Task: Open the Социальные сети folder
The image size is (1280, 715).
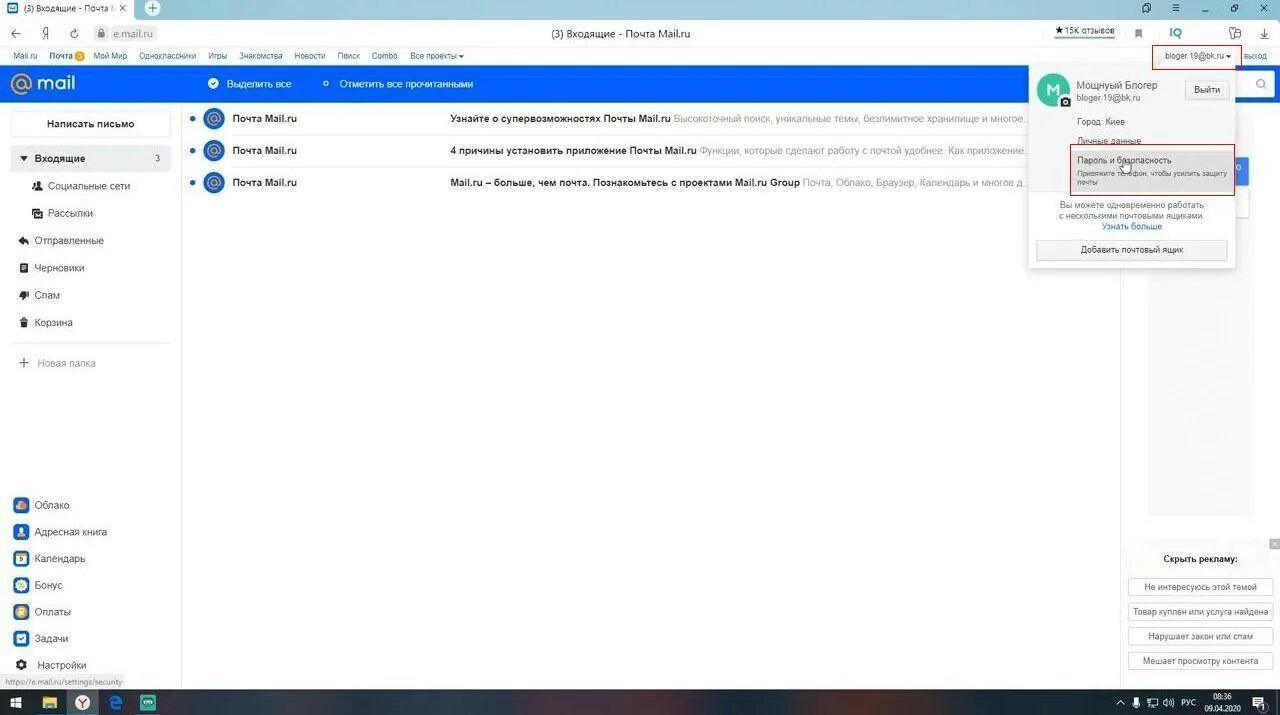Action: 81,186
